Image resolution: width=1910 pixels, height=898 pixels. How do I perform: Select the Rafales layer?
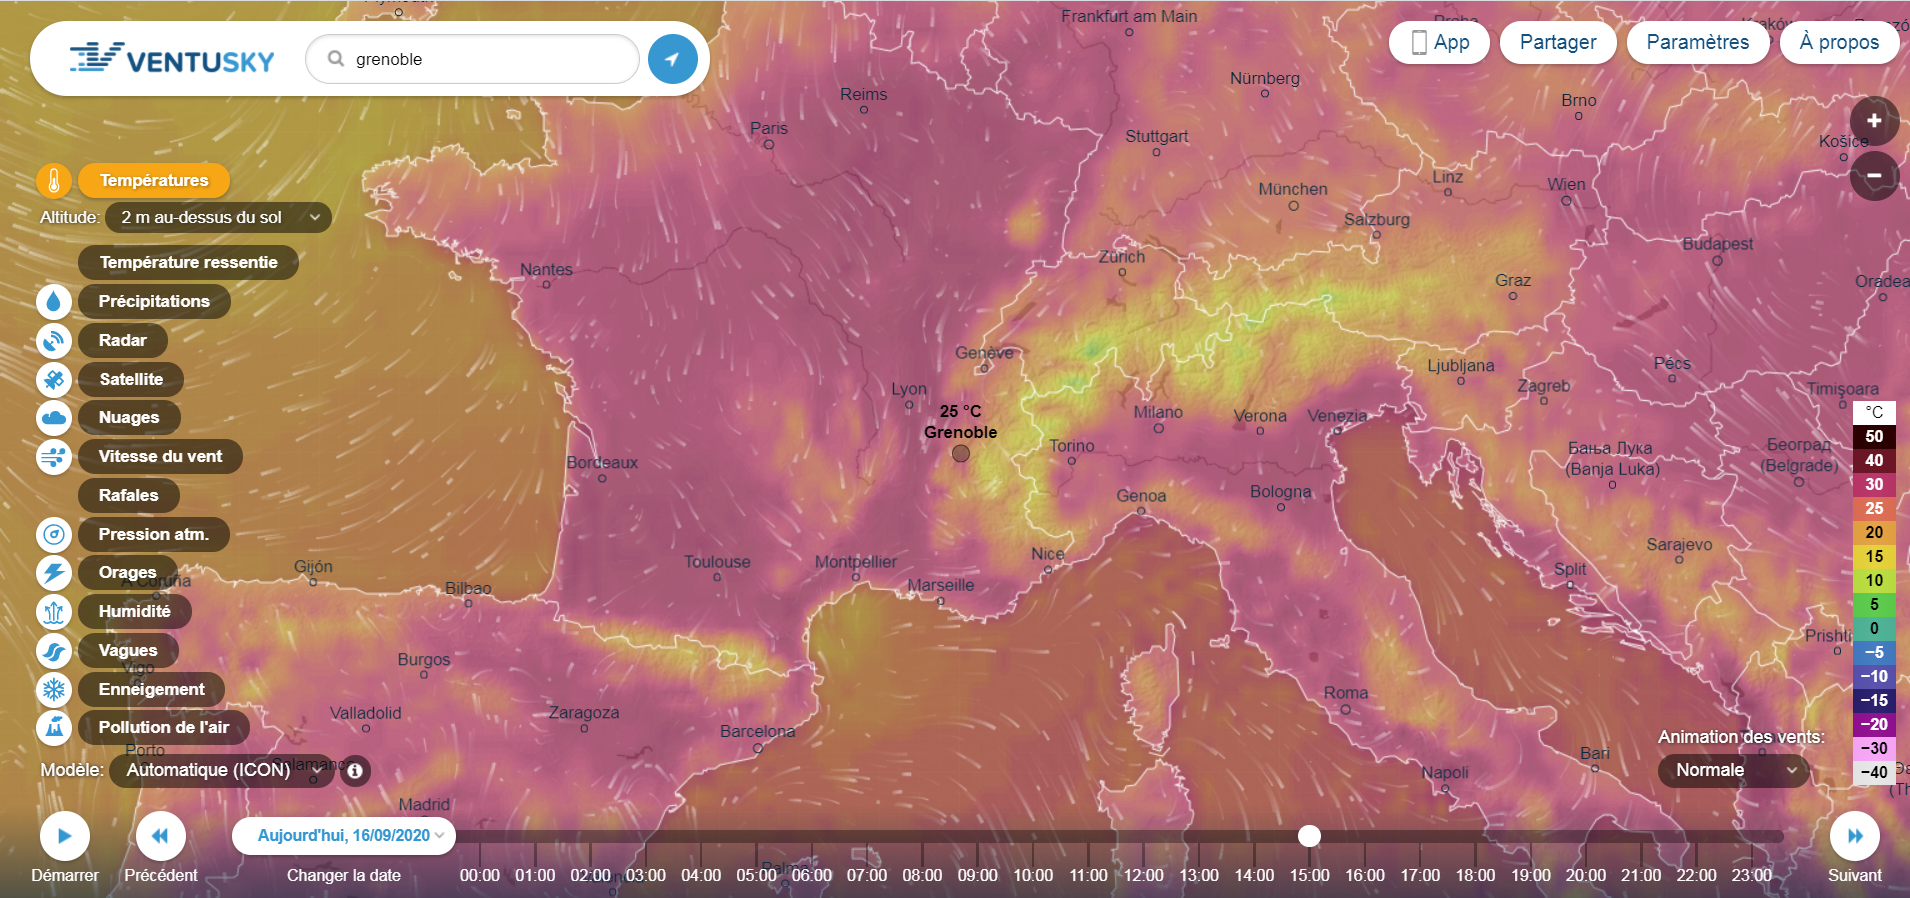[129, 495]
